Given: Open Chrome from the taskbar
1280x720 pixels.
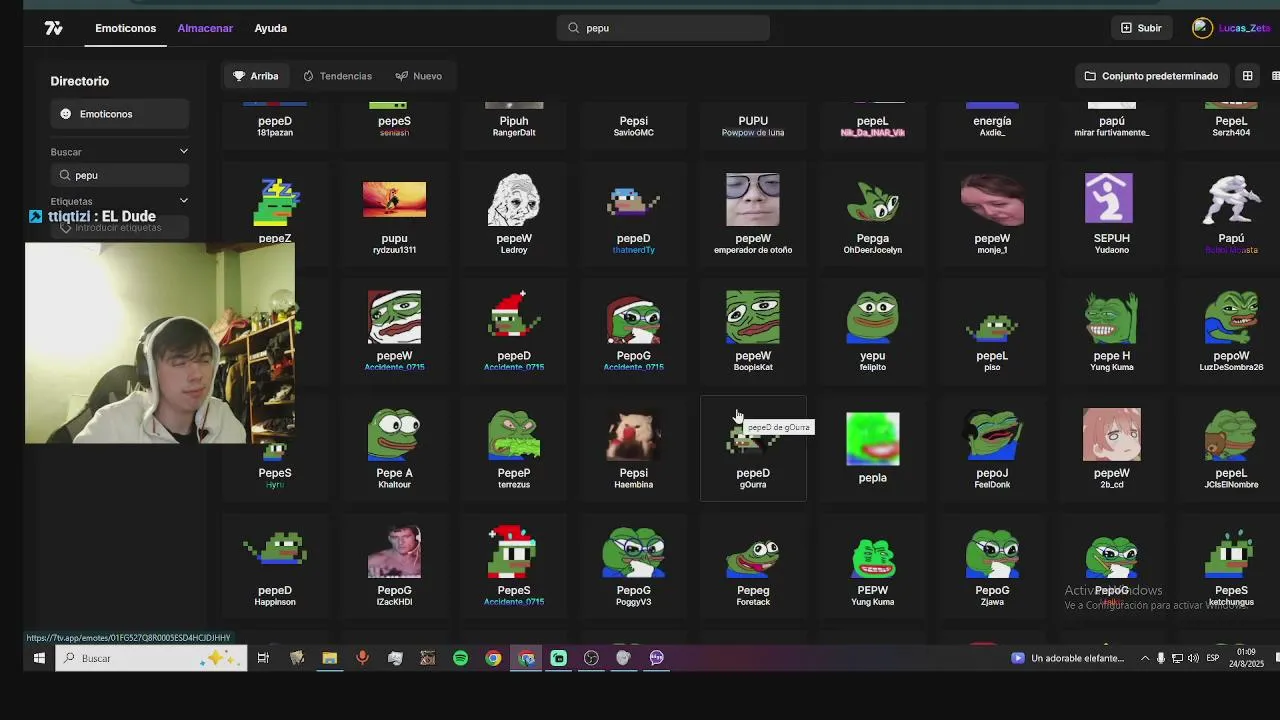Looking at the screenshot, I should 493,658.
